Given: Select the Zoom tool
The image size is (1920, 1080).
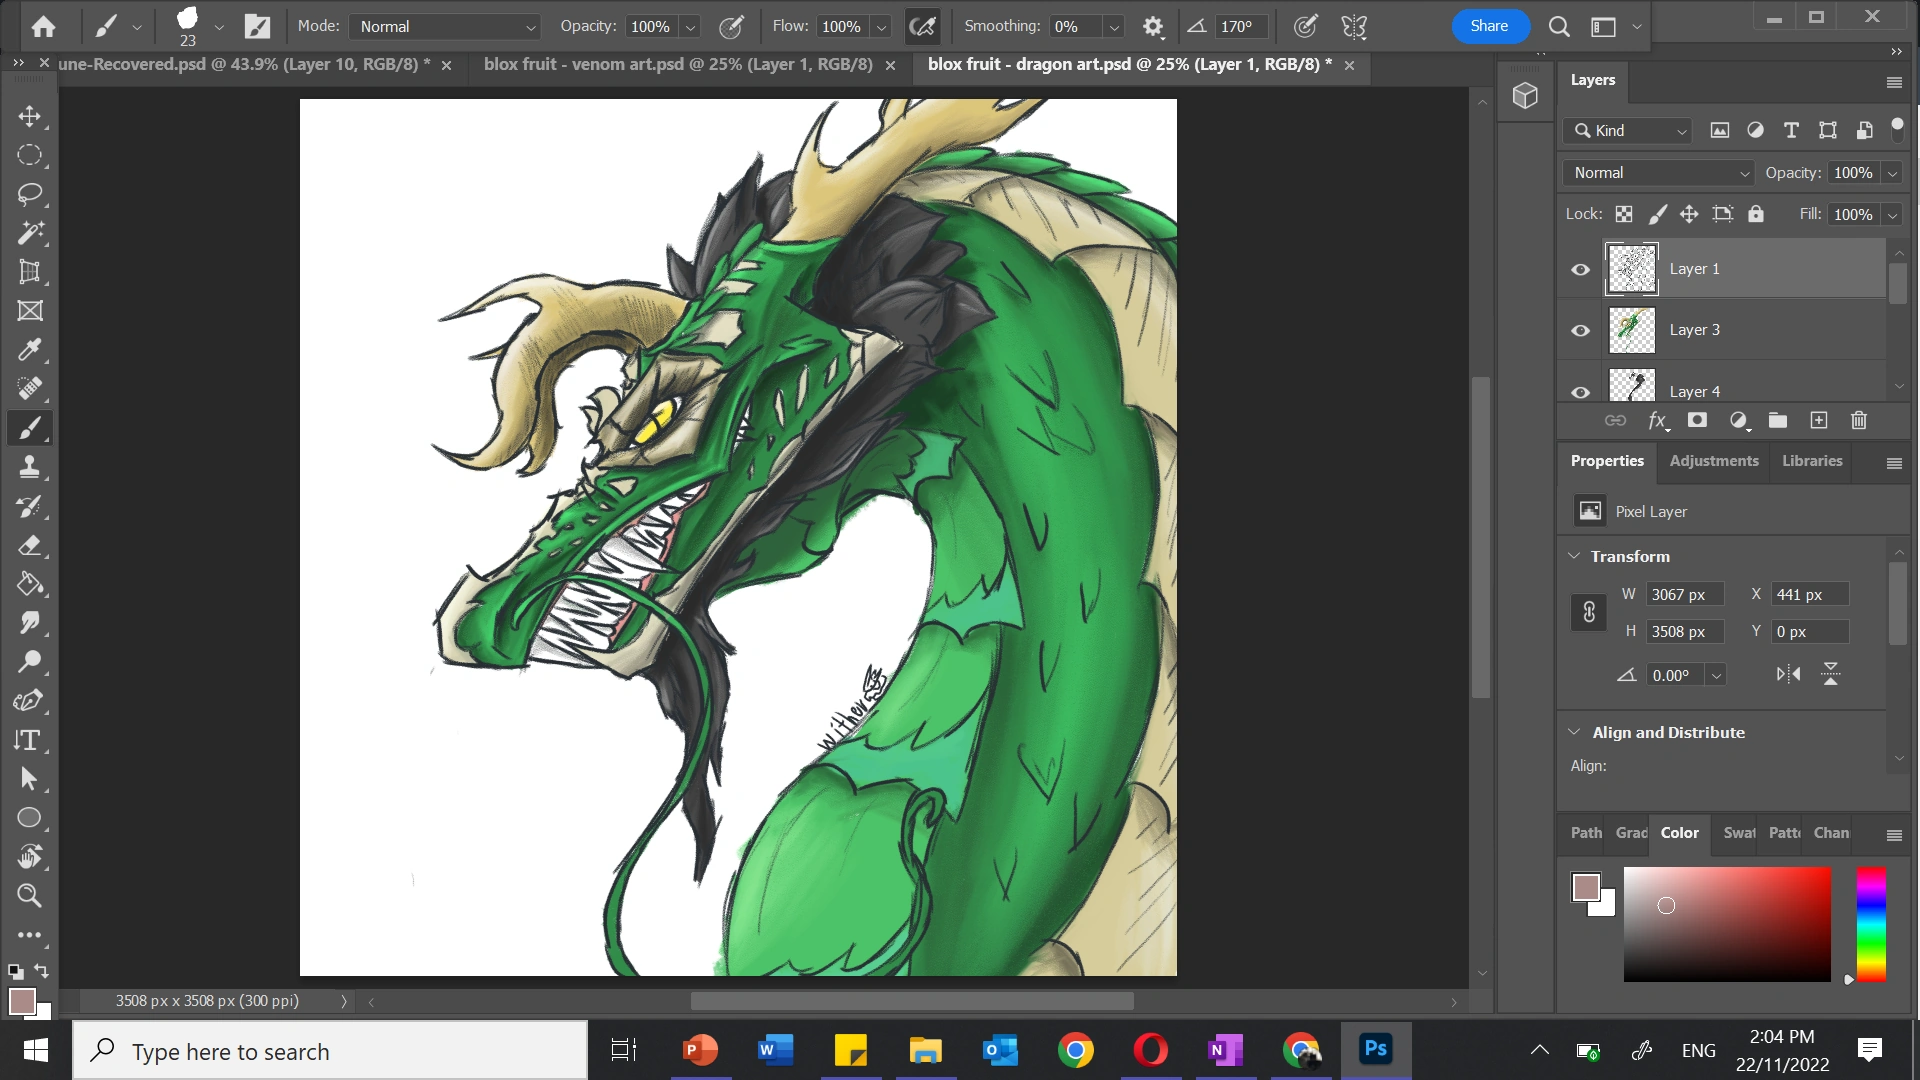Looking at the screenshot, I should pyautogui.click(x=30, y=896).
